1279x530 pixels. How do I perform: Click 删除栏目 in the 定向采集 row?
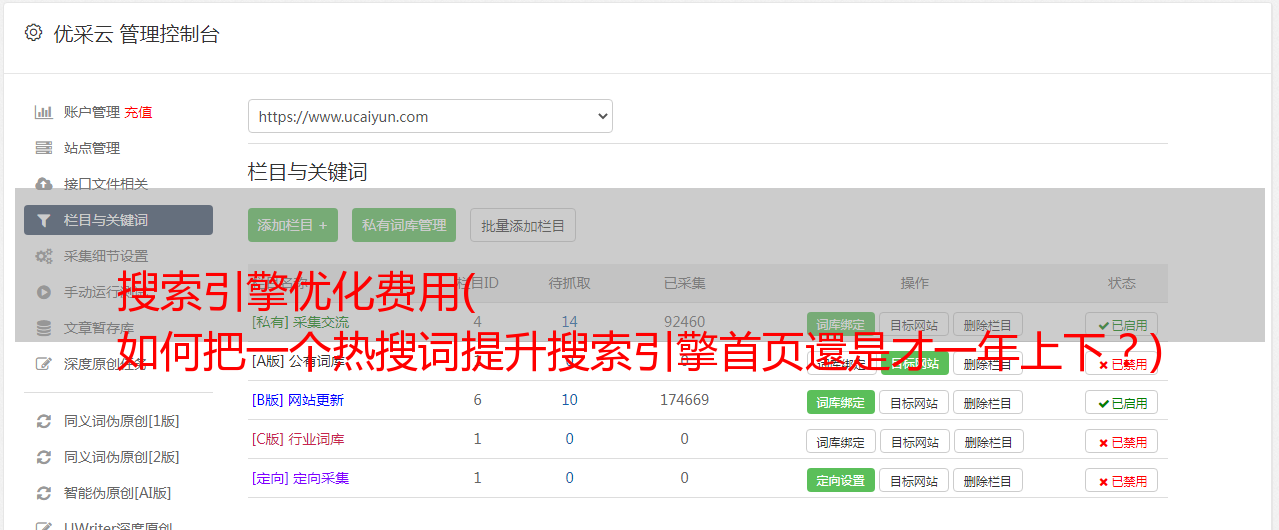tap(988, 480)
